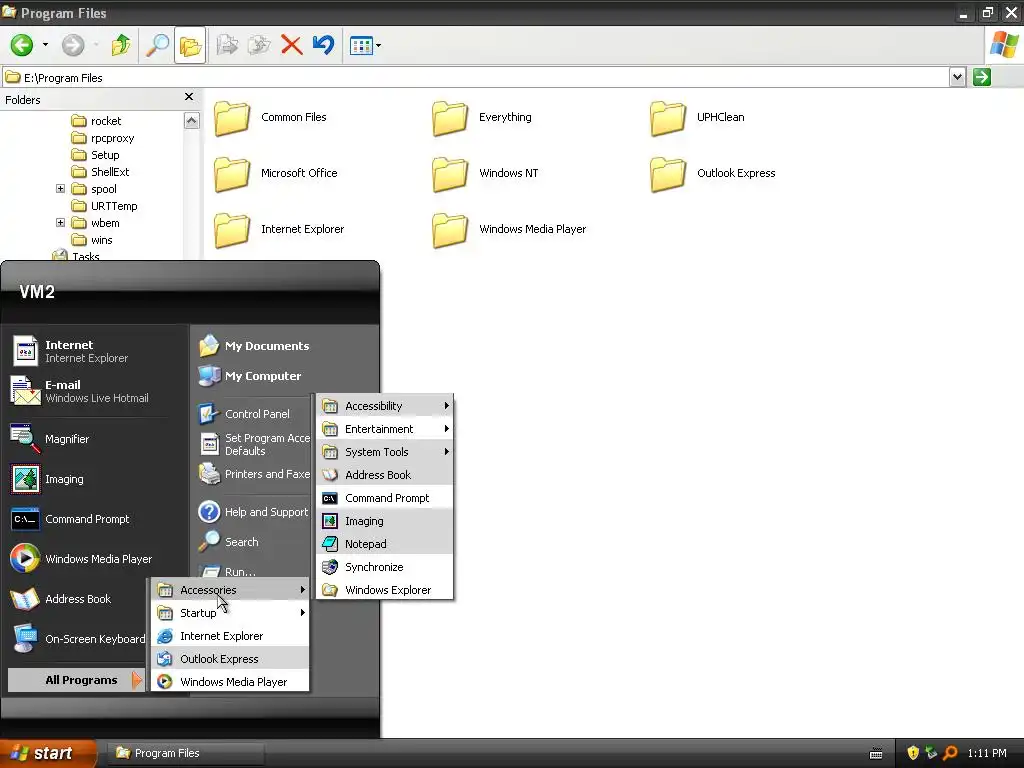Select the Everything folder
The width and height of the screenshot is (1024, 768).
coord(483,118)
